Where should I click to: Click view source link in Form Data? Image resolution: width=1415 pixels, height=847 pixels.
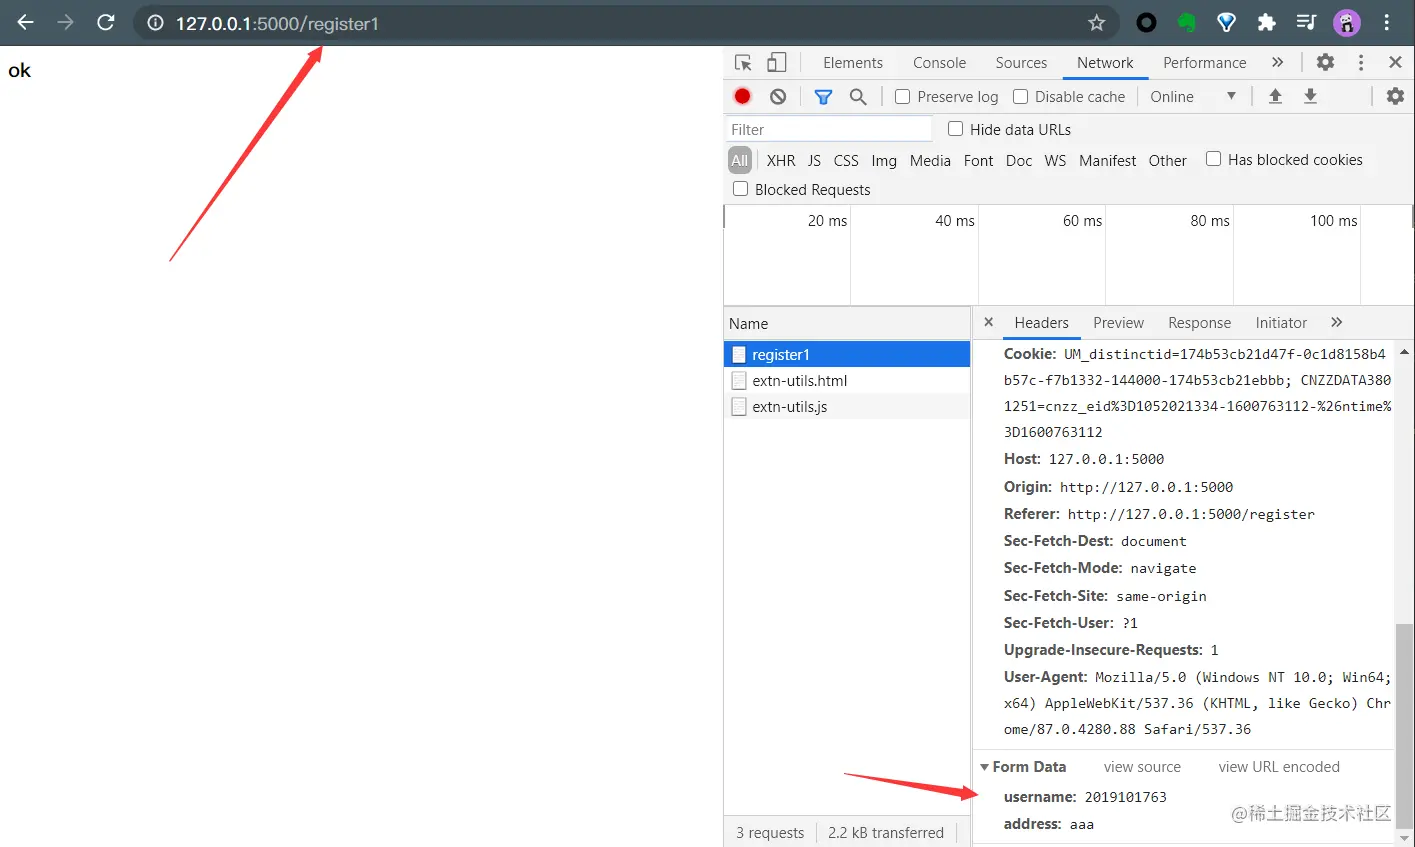(1142, 766)
